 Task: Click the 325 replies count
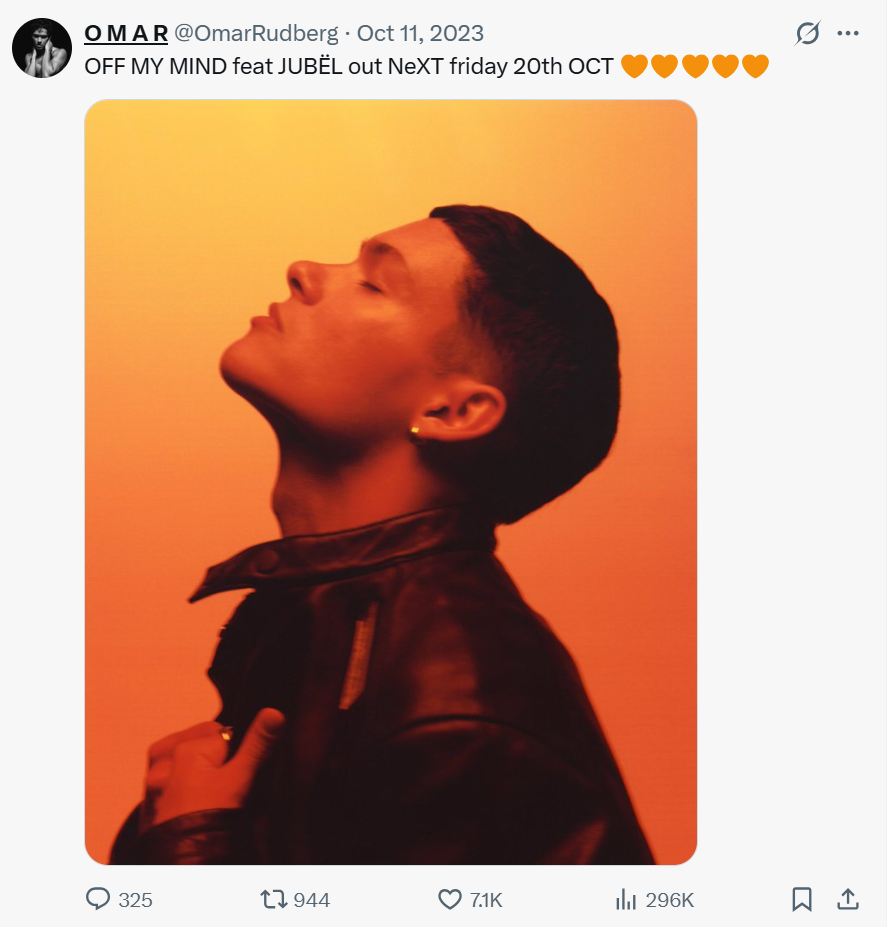tap(135, 900)
